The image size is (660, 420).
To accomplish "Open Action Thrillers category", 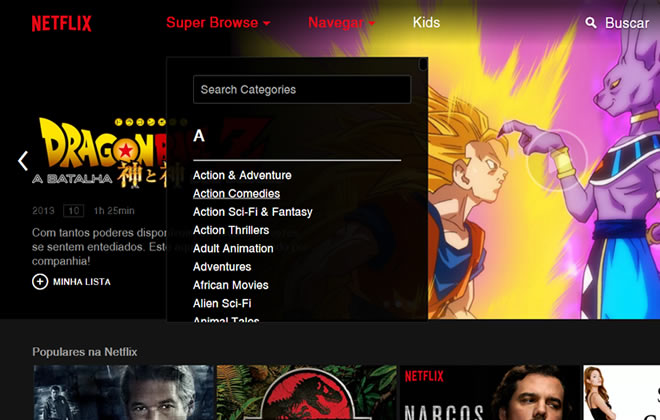I will coord(231,230).
